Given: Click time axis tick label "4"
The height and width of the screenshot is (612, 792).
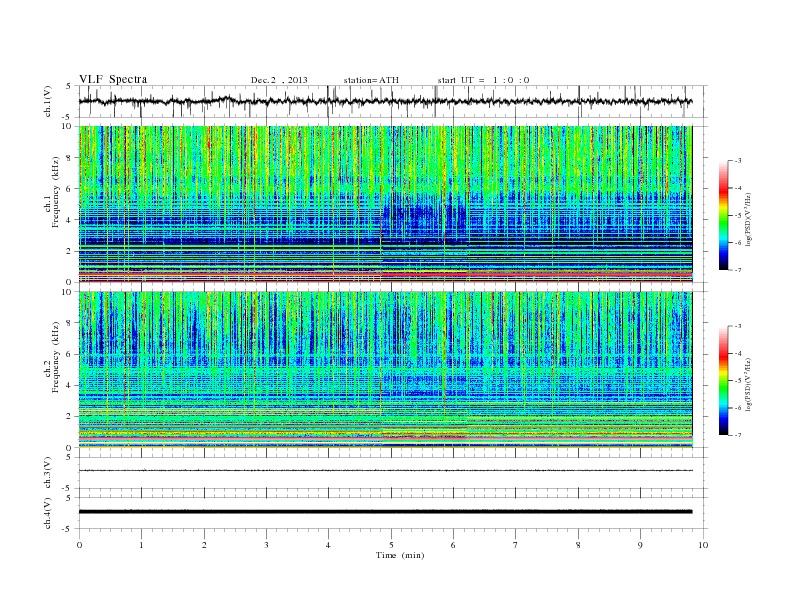Looking at the screenshot, I should [x=329, y=545].
